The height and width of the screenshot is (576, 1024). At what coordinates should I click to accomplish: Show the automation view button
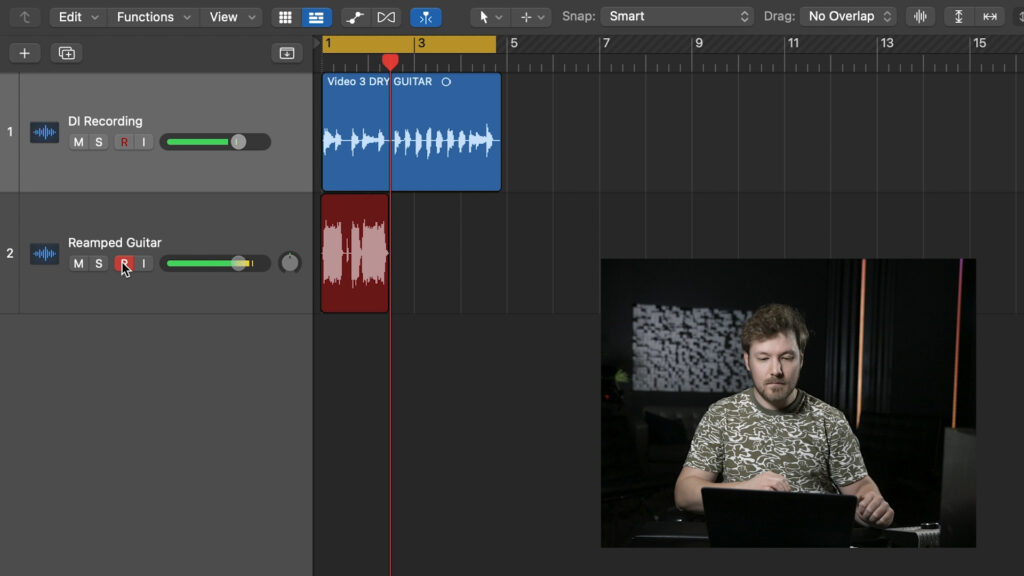point(354,17)
